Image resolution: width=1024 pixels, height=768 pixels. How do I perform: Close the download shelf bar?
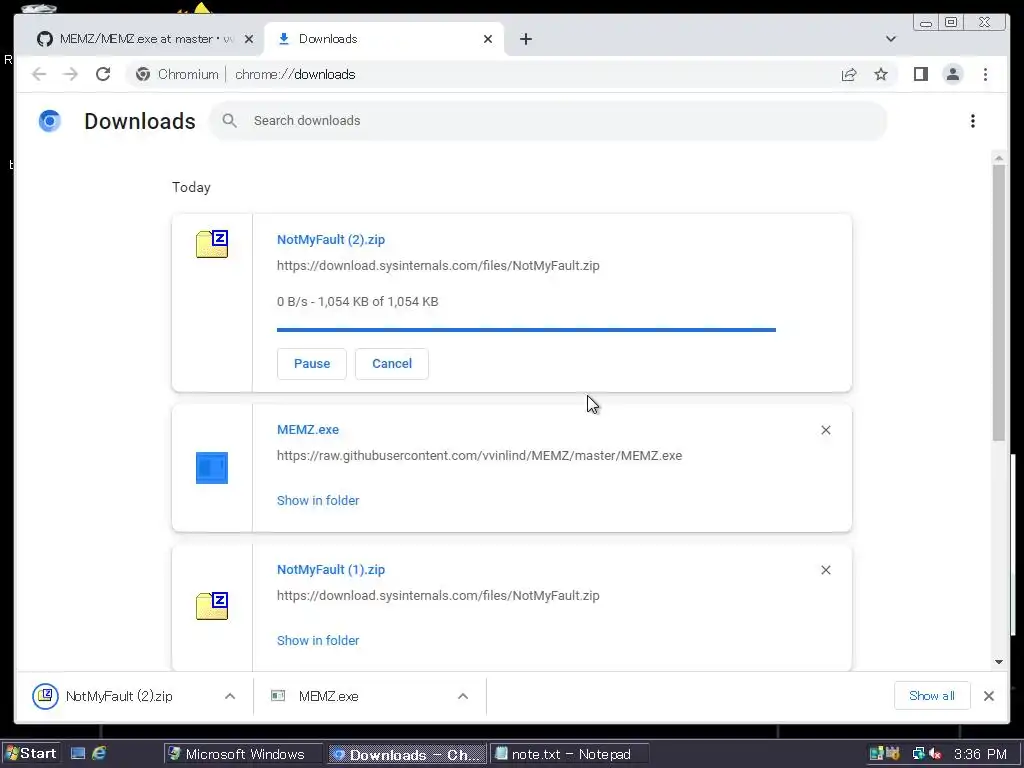pyautogui.click(x=989, y=696)
